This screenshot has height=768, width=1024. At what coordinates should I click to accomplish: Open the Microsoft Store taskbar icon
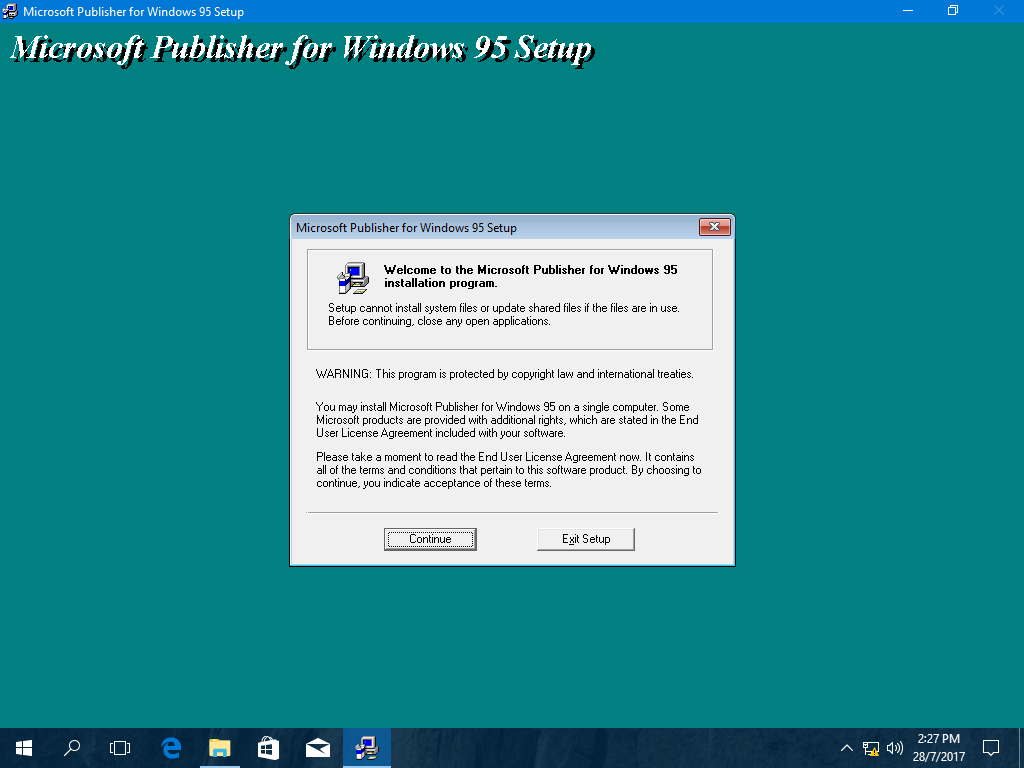(268, 748)
